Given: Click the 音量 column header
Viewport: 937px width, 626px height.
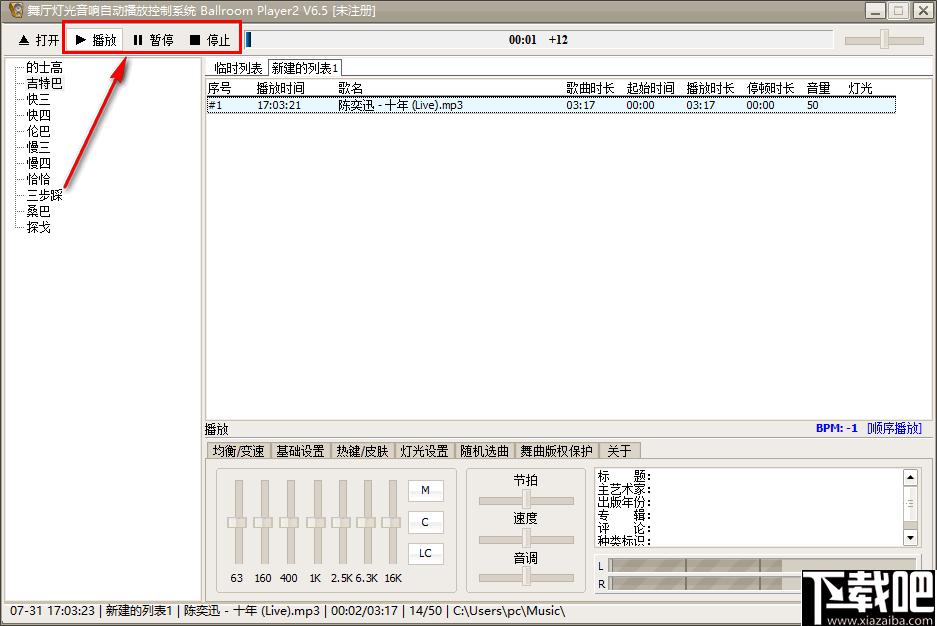Looking at the screenshot, I should pos(818,88).
